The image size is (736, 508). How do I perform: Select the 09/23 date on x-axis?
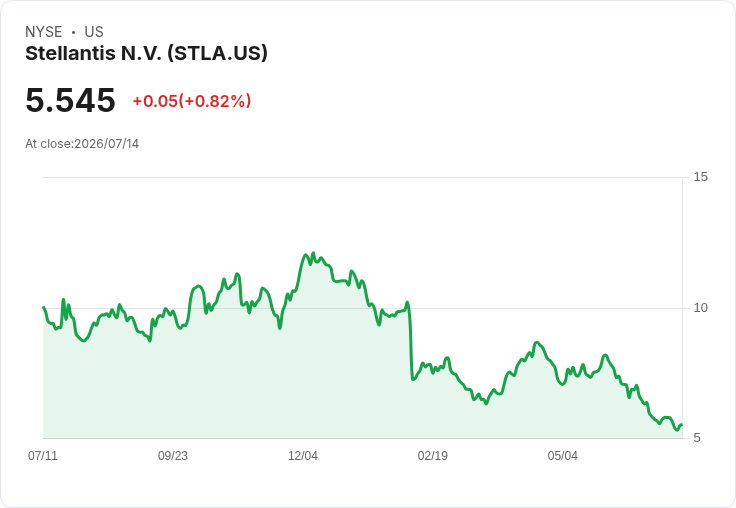173,456
